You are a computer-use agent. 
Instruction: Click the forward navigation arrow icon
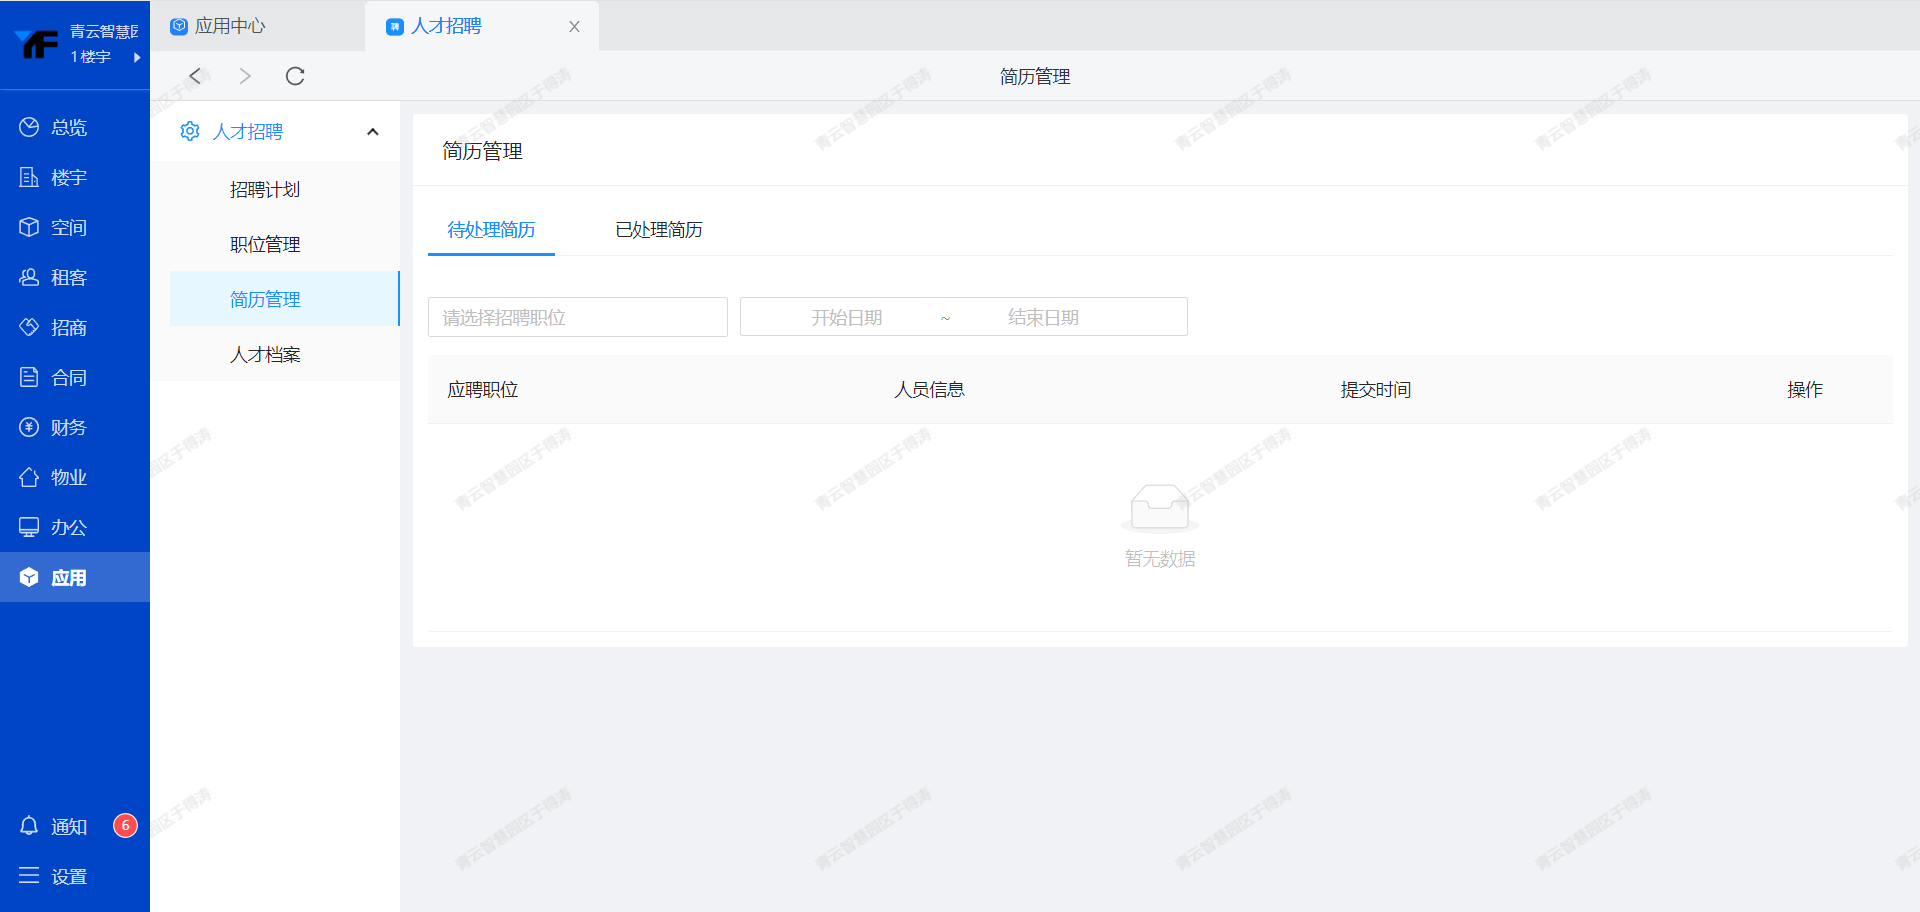245,76
